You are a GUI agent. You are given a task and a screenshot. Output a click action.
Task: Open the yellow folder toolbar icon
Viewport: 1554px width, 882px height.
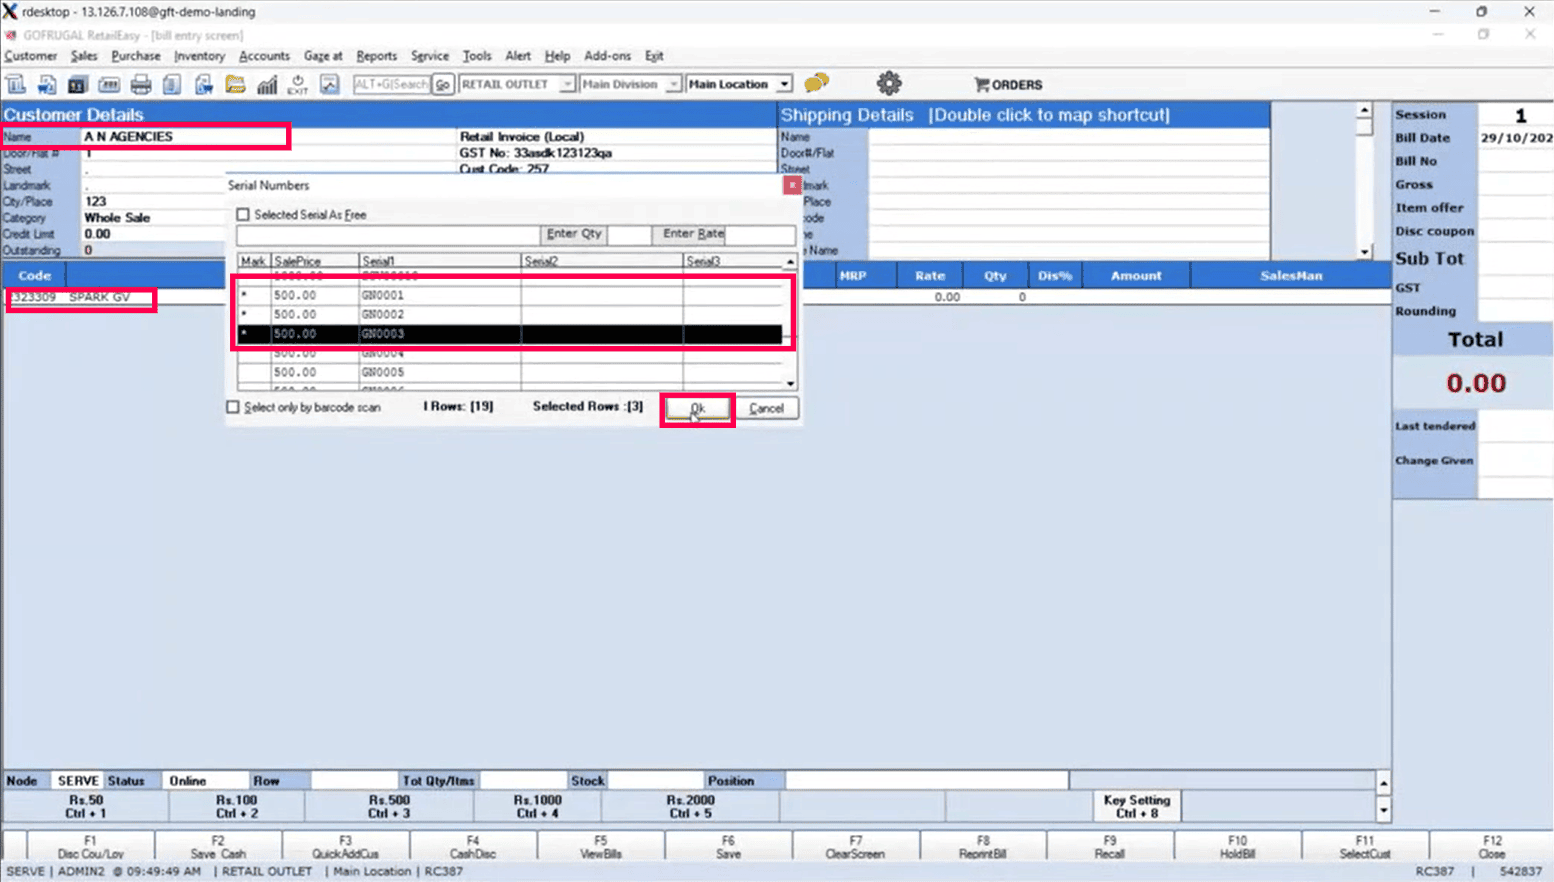(x=235, y=85)
